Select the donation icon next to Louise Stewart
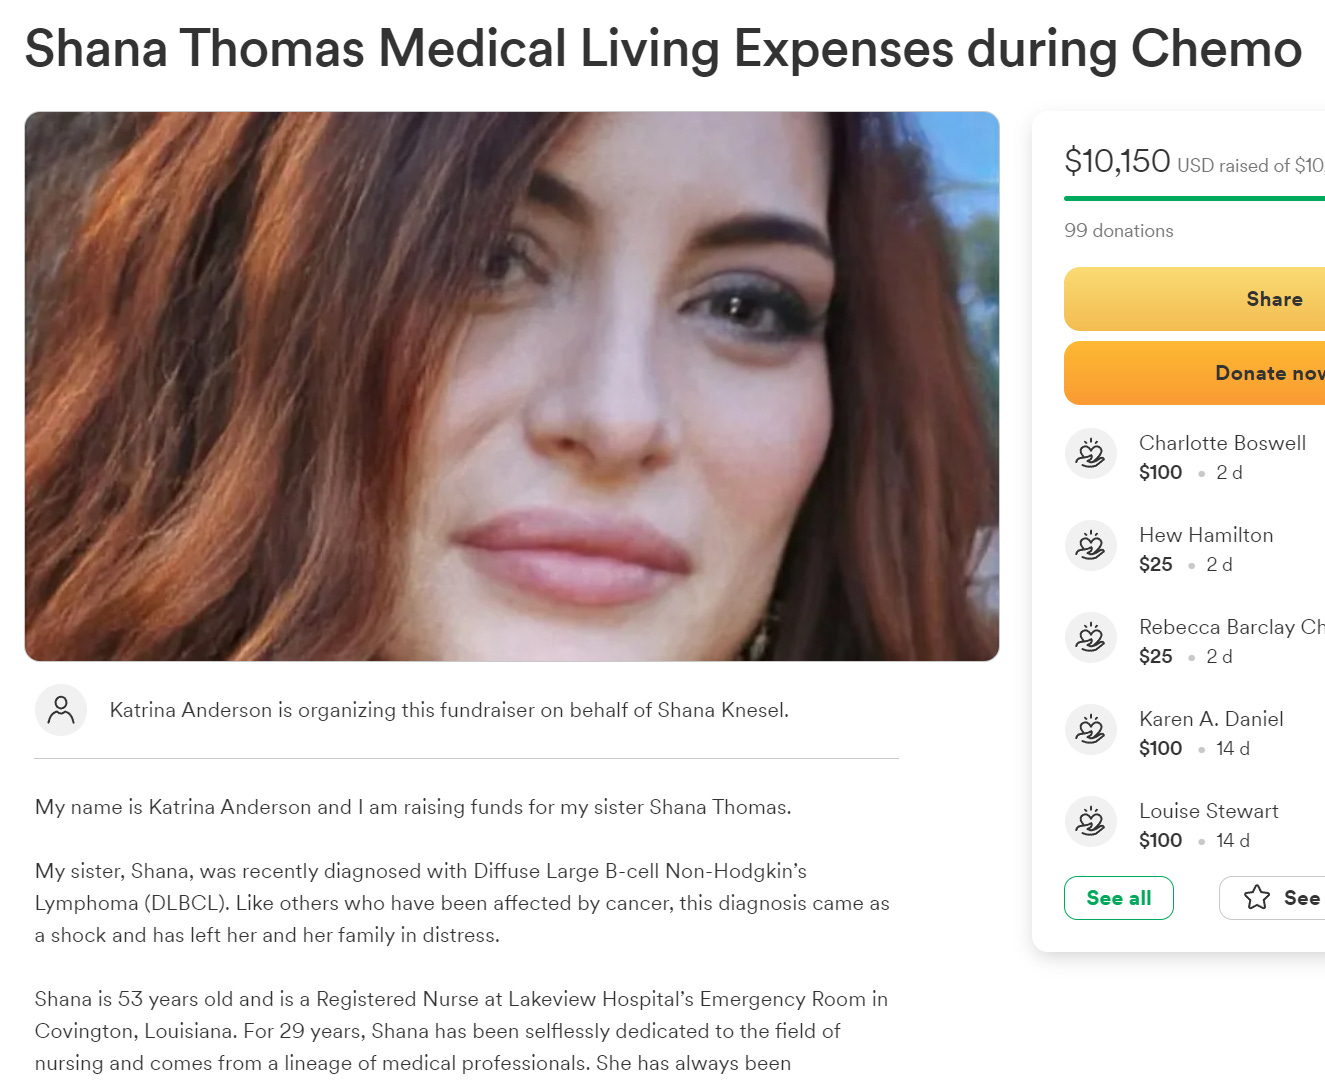Viewport: 1325px width, 1080px height. [1090, 822]
